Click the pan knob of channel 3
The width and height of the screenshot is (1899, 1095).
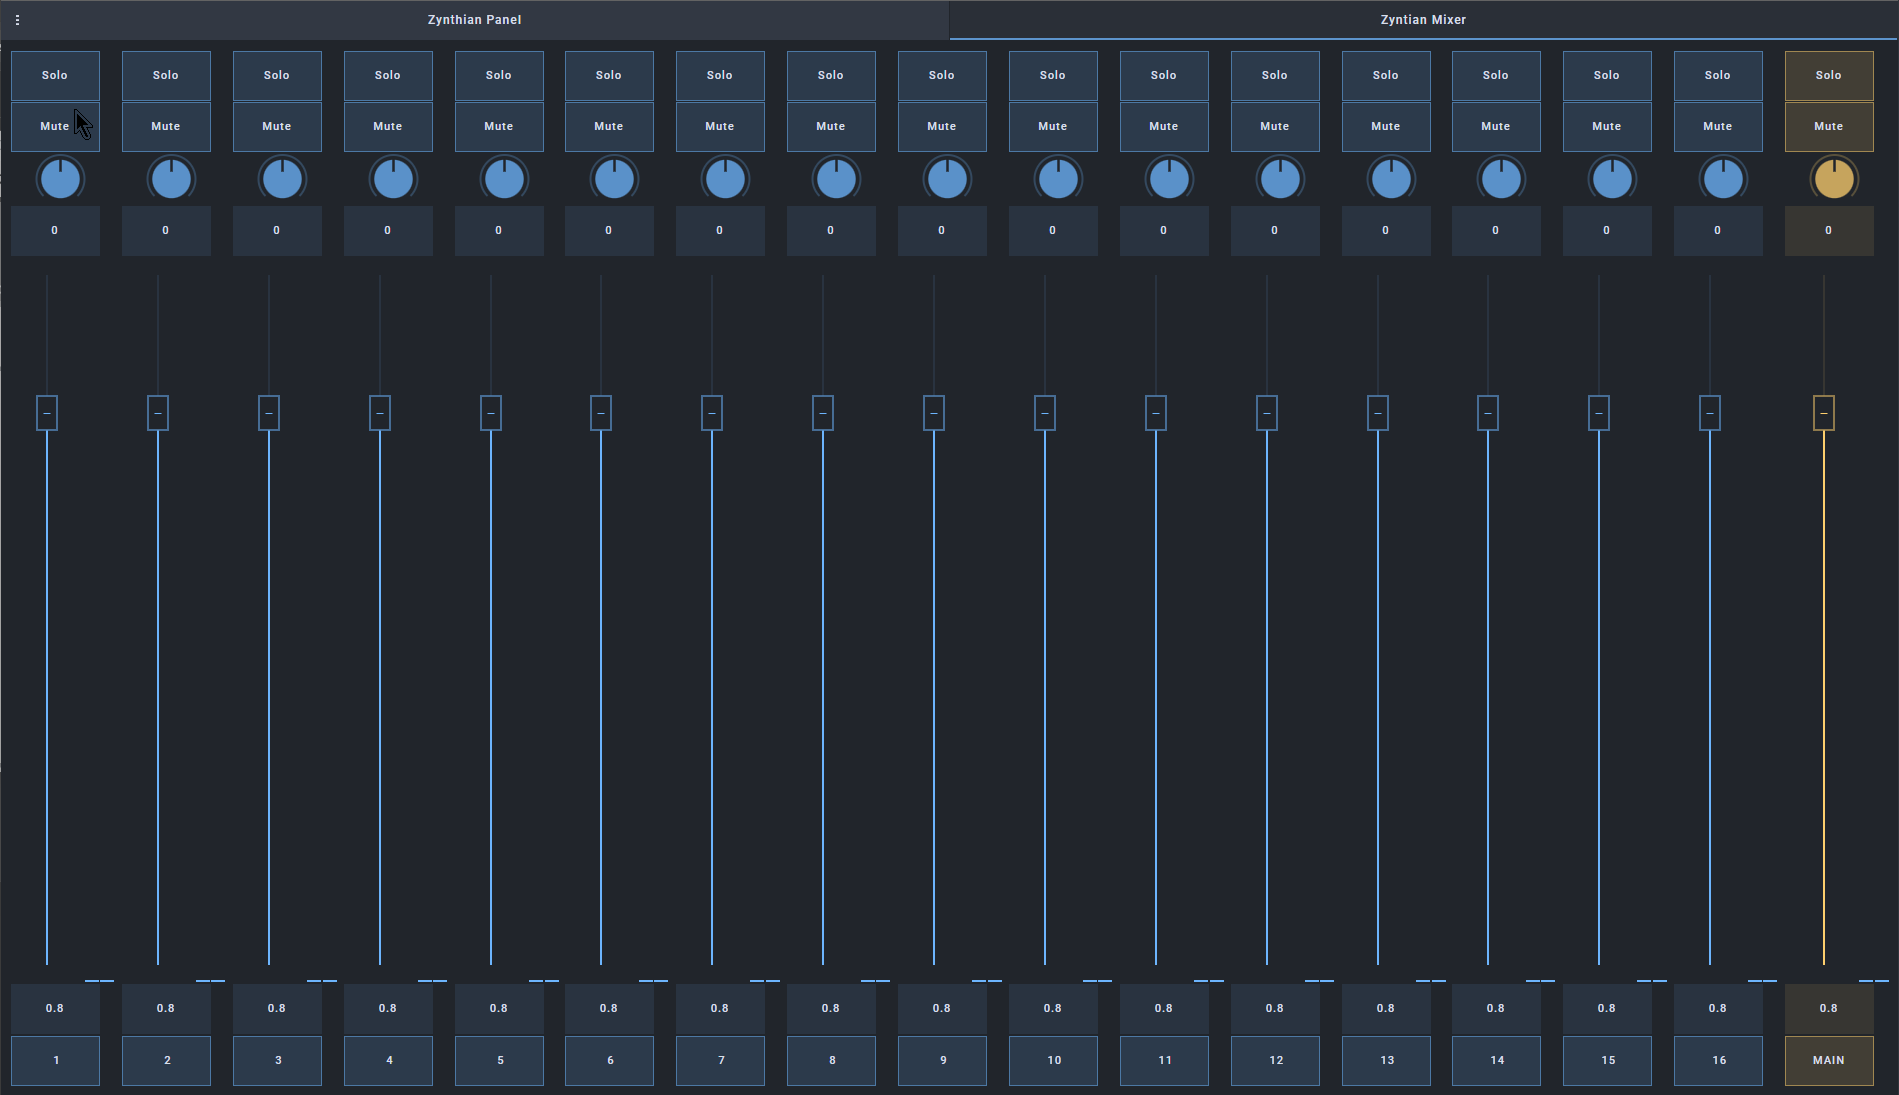282,180
